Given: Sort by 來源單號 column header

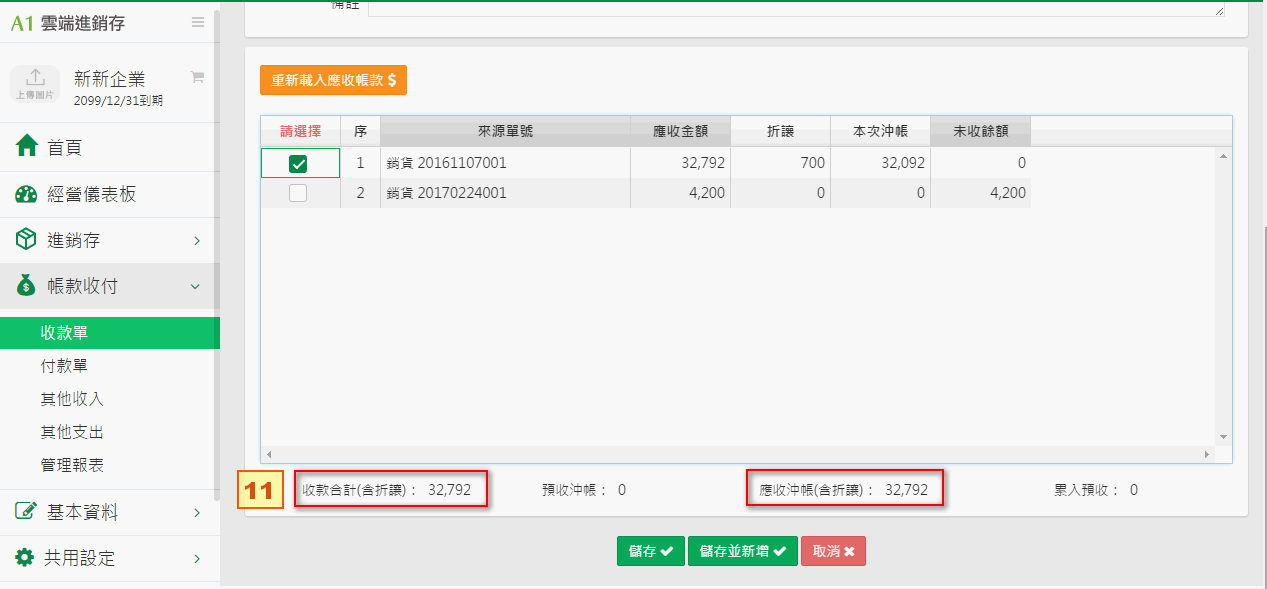Looking at the screenshot, I should pyautogui.click(x=505, y=131).
